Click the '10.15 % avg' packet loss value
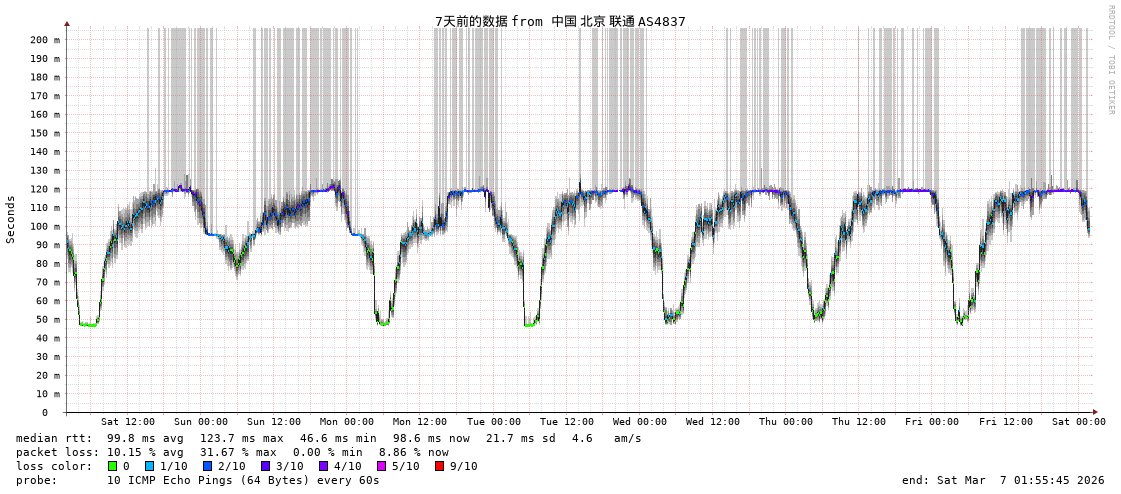 click(145, 452)
